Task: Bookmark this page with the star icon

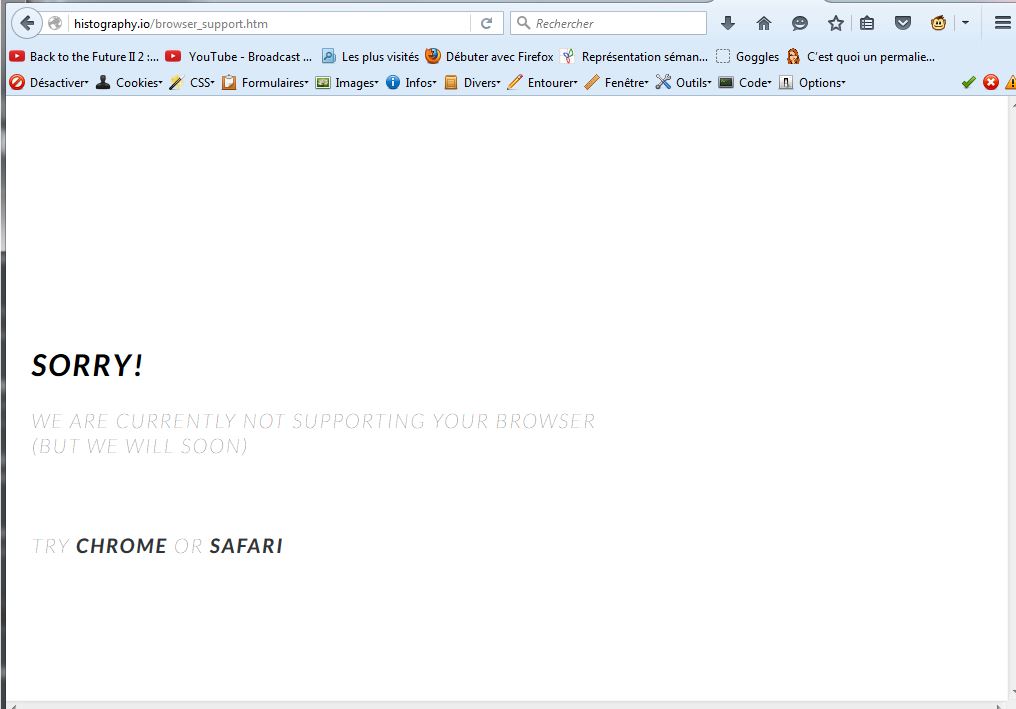Action: 836,24
